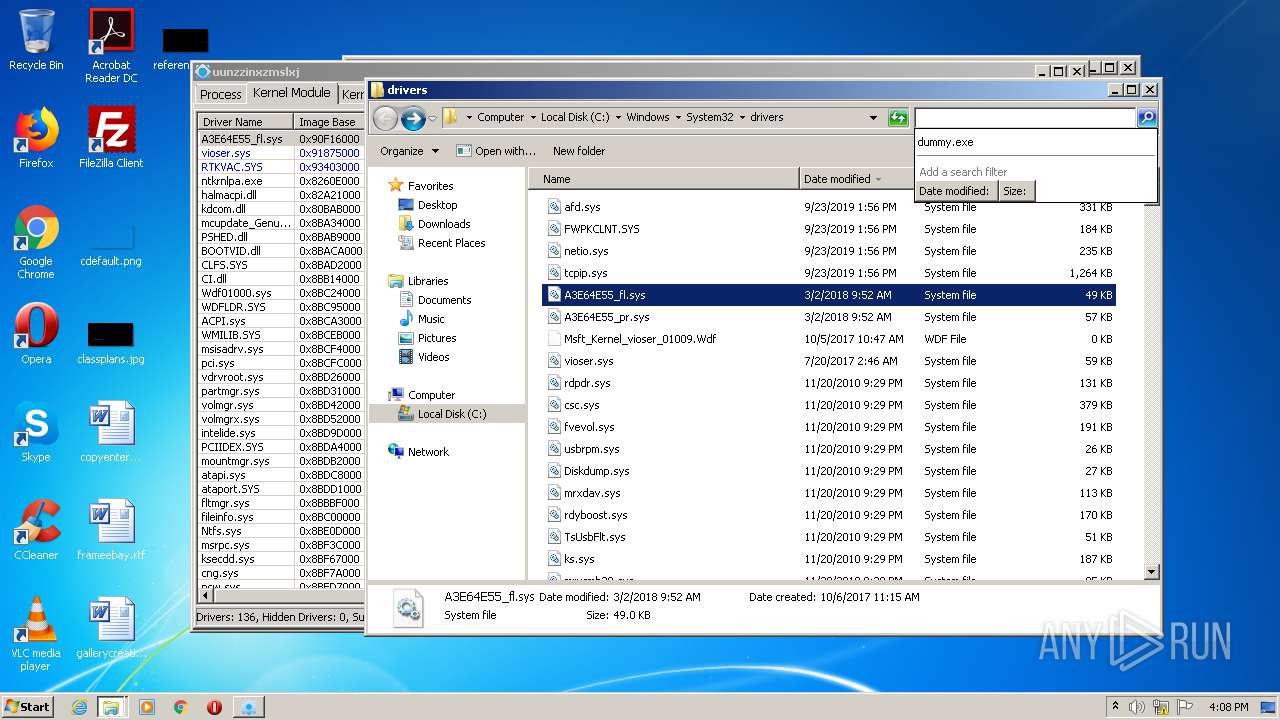This screenshot has width=1280, height=720.
Task: Add Size search filter
Action: pyautogui.click(x=1015, y=191)
